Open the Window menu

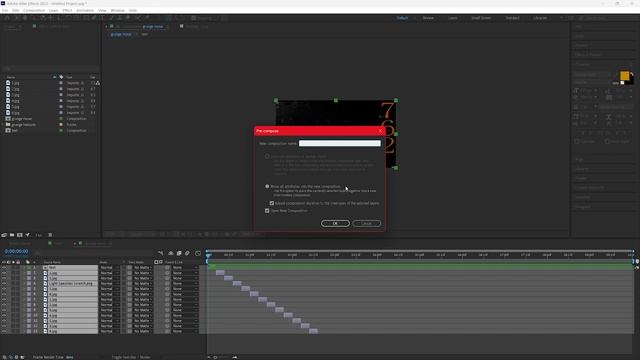118,10
